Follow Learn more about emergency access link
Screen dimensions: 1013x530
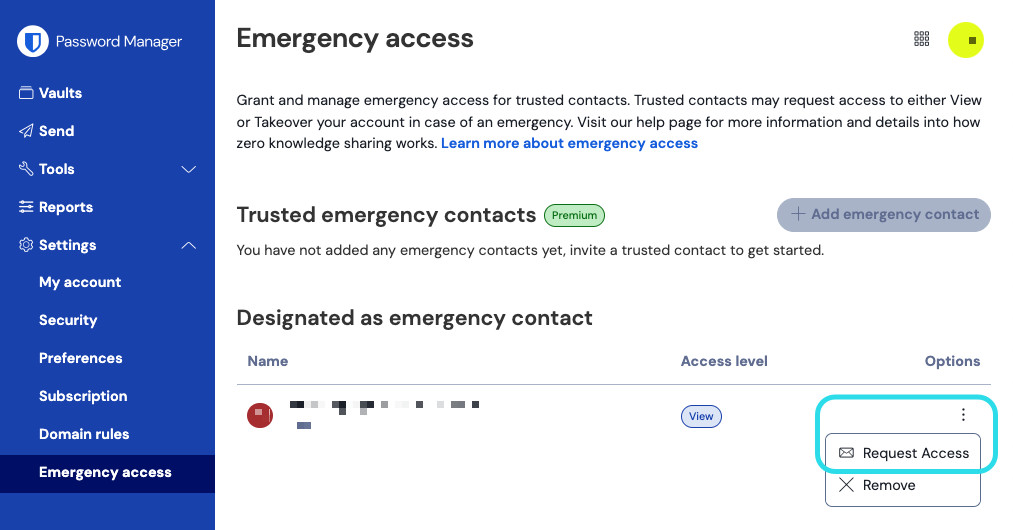[x=569, y=143]
